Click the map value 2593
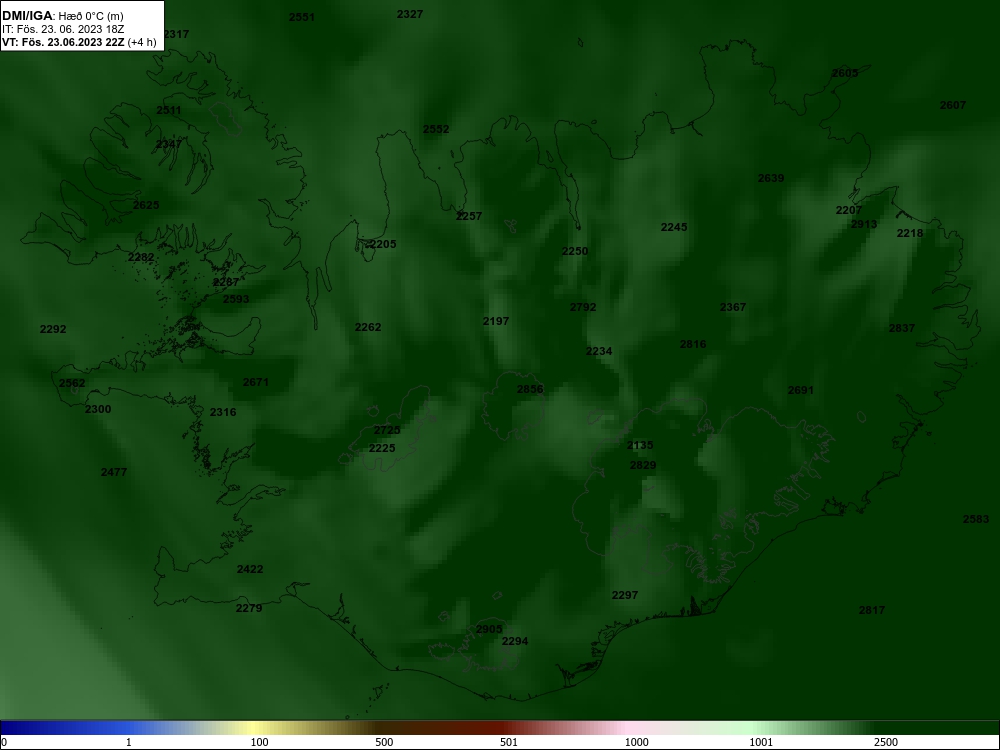Viewport: 1000px width, 750px height. [x=236, y=299]
